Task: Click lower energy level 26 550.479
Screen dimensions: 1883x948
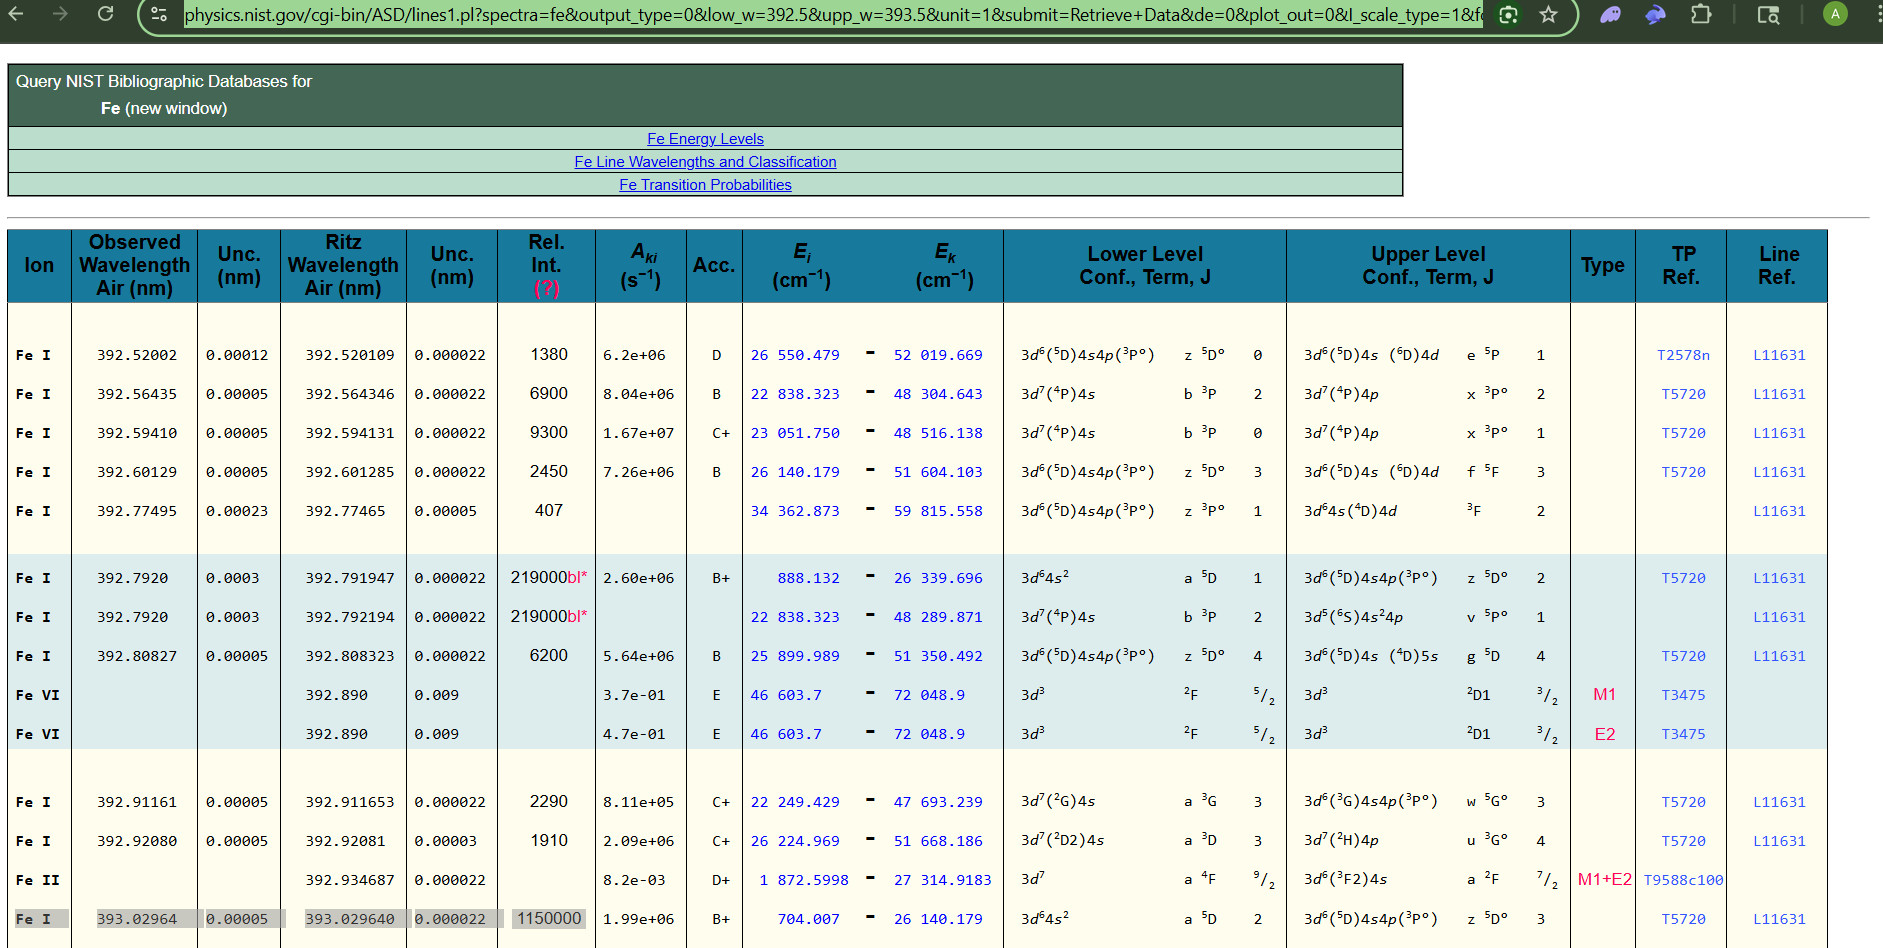Action: [x=795, y=355]
